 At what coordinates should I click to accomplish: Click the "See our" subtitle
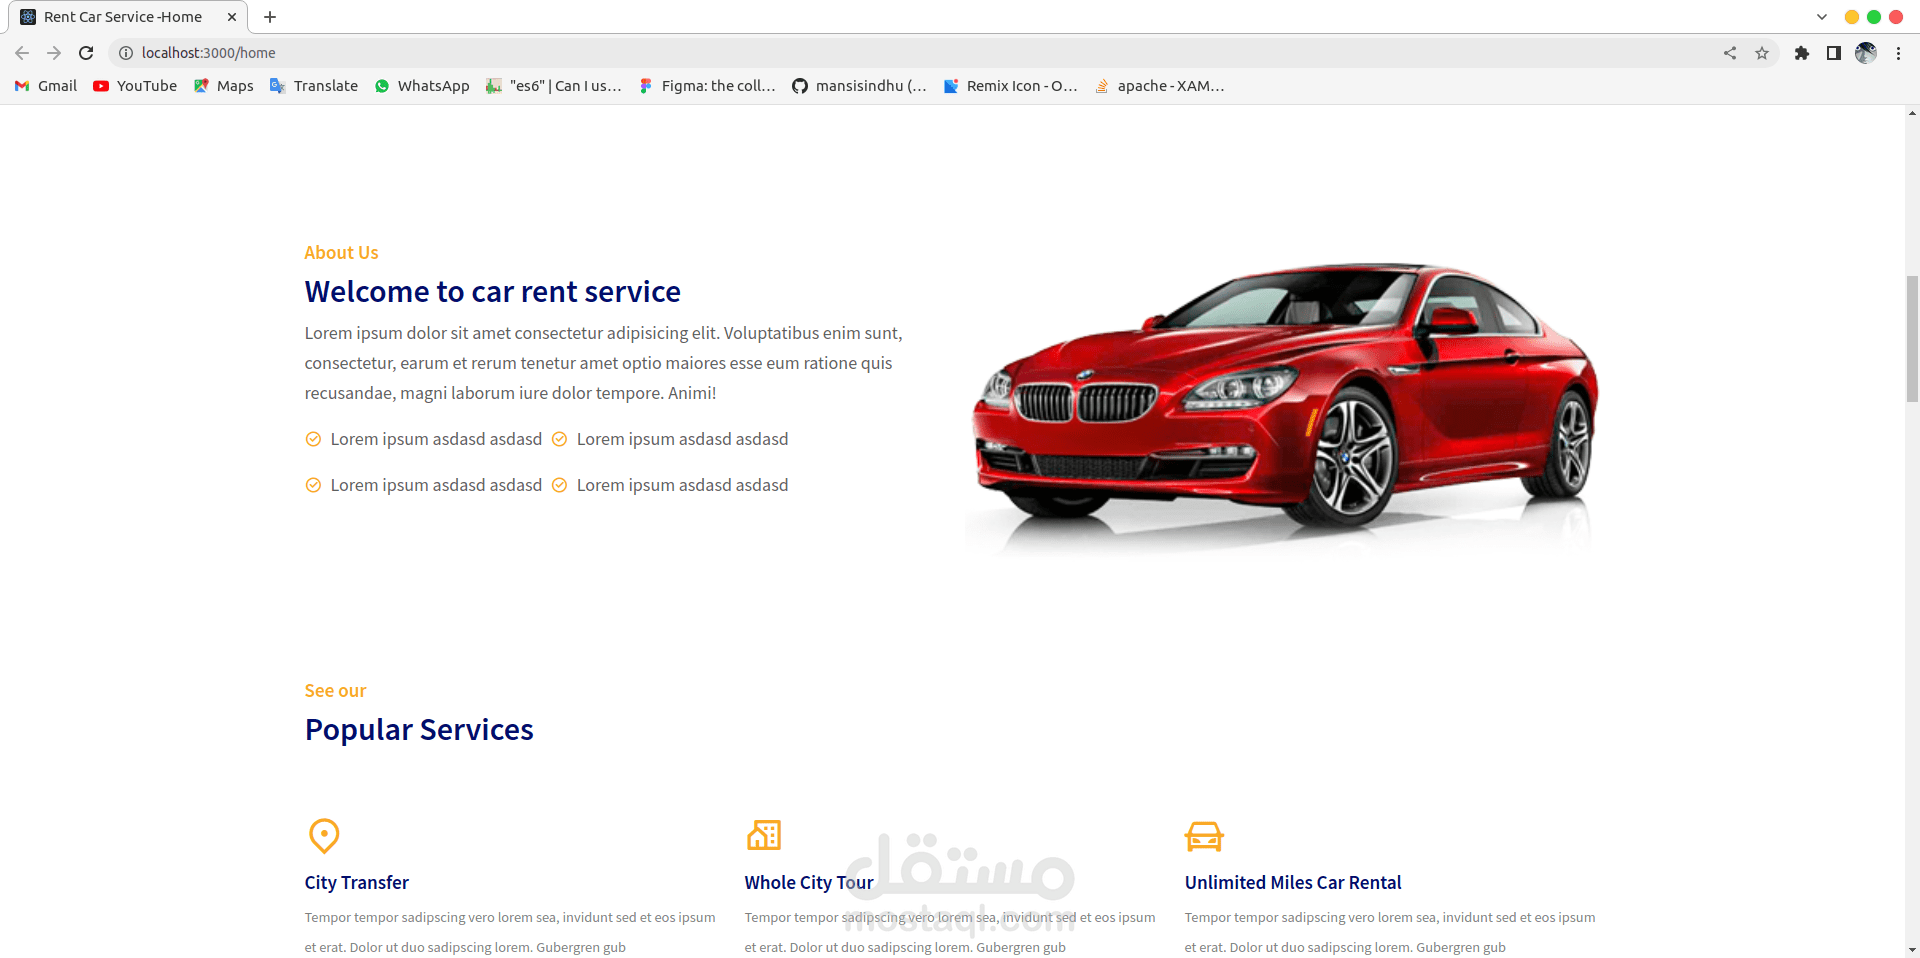pyautogui.click(x=335, y=691)
